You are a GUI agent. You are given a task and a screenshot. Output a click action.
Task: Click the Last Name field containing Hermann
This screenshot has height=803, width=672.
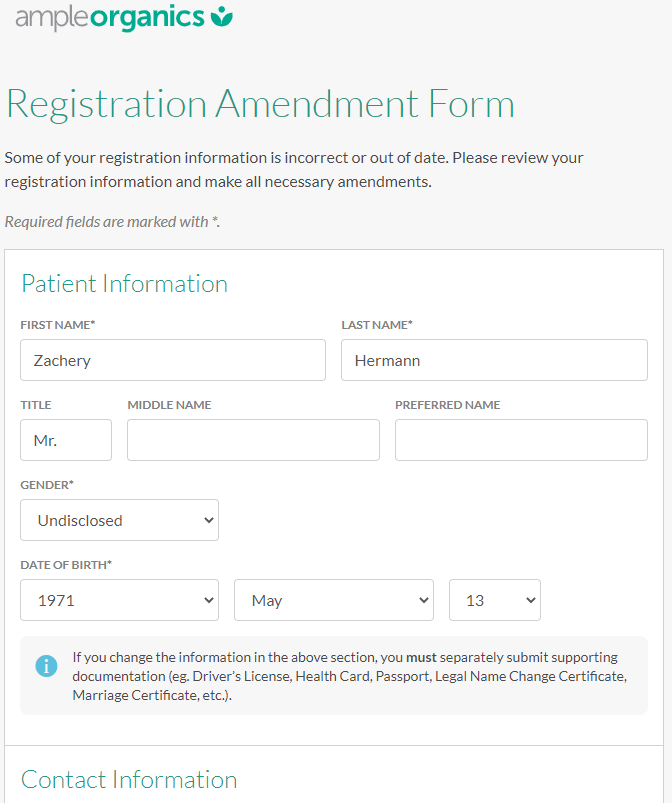(x=494, y=360)
